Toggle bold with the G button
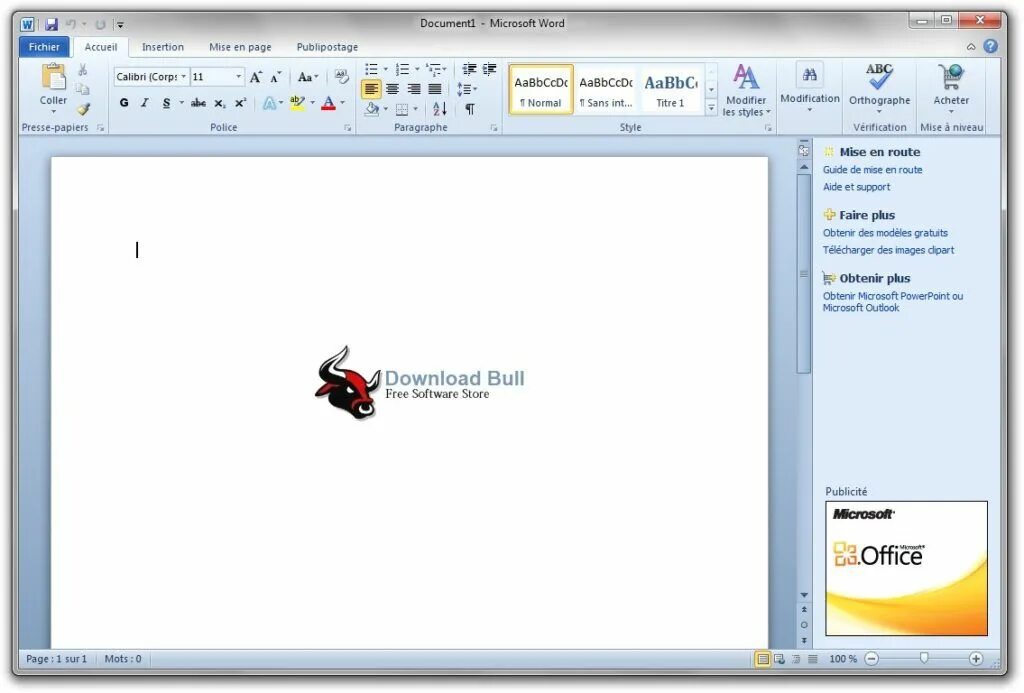Image resolution: width=1024 pixels, height=693 pixels. pos(124,103)
